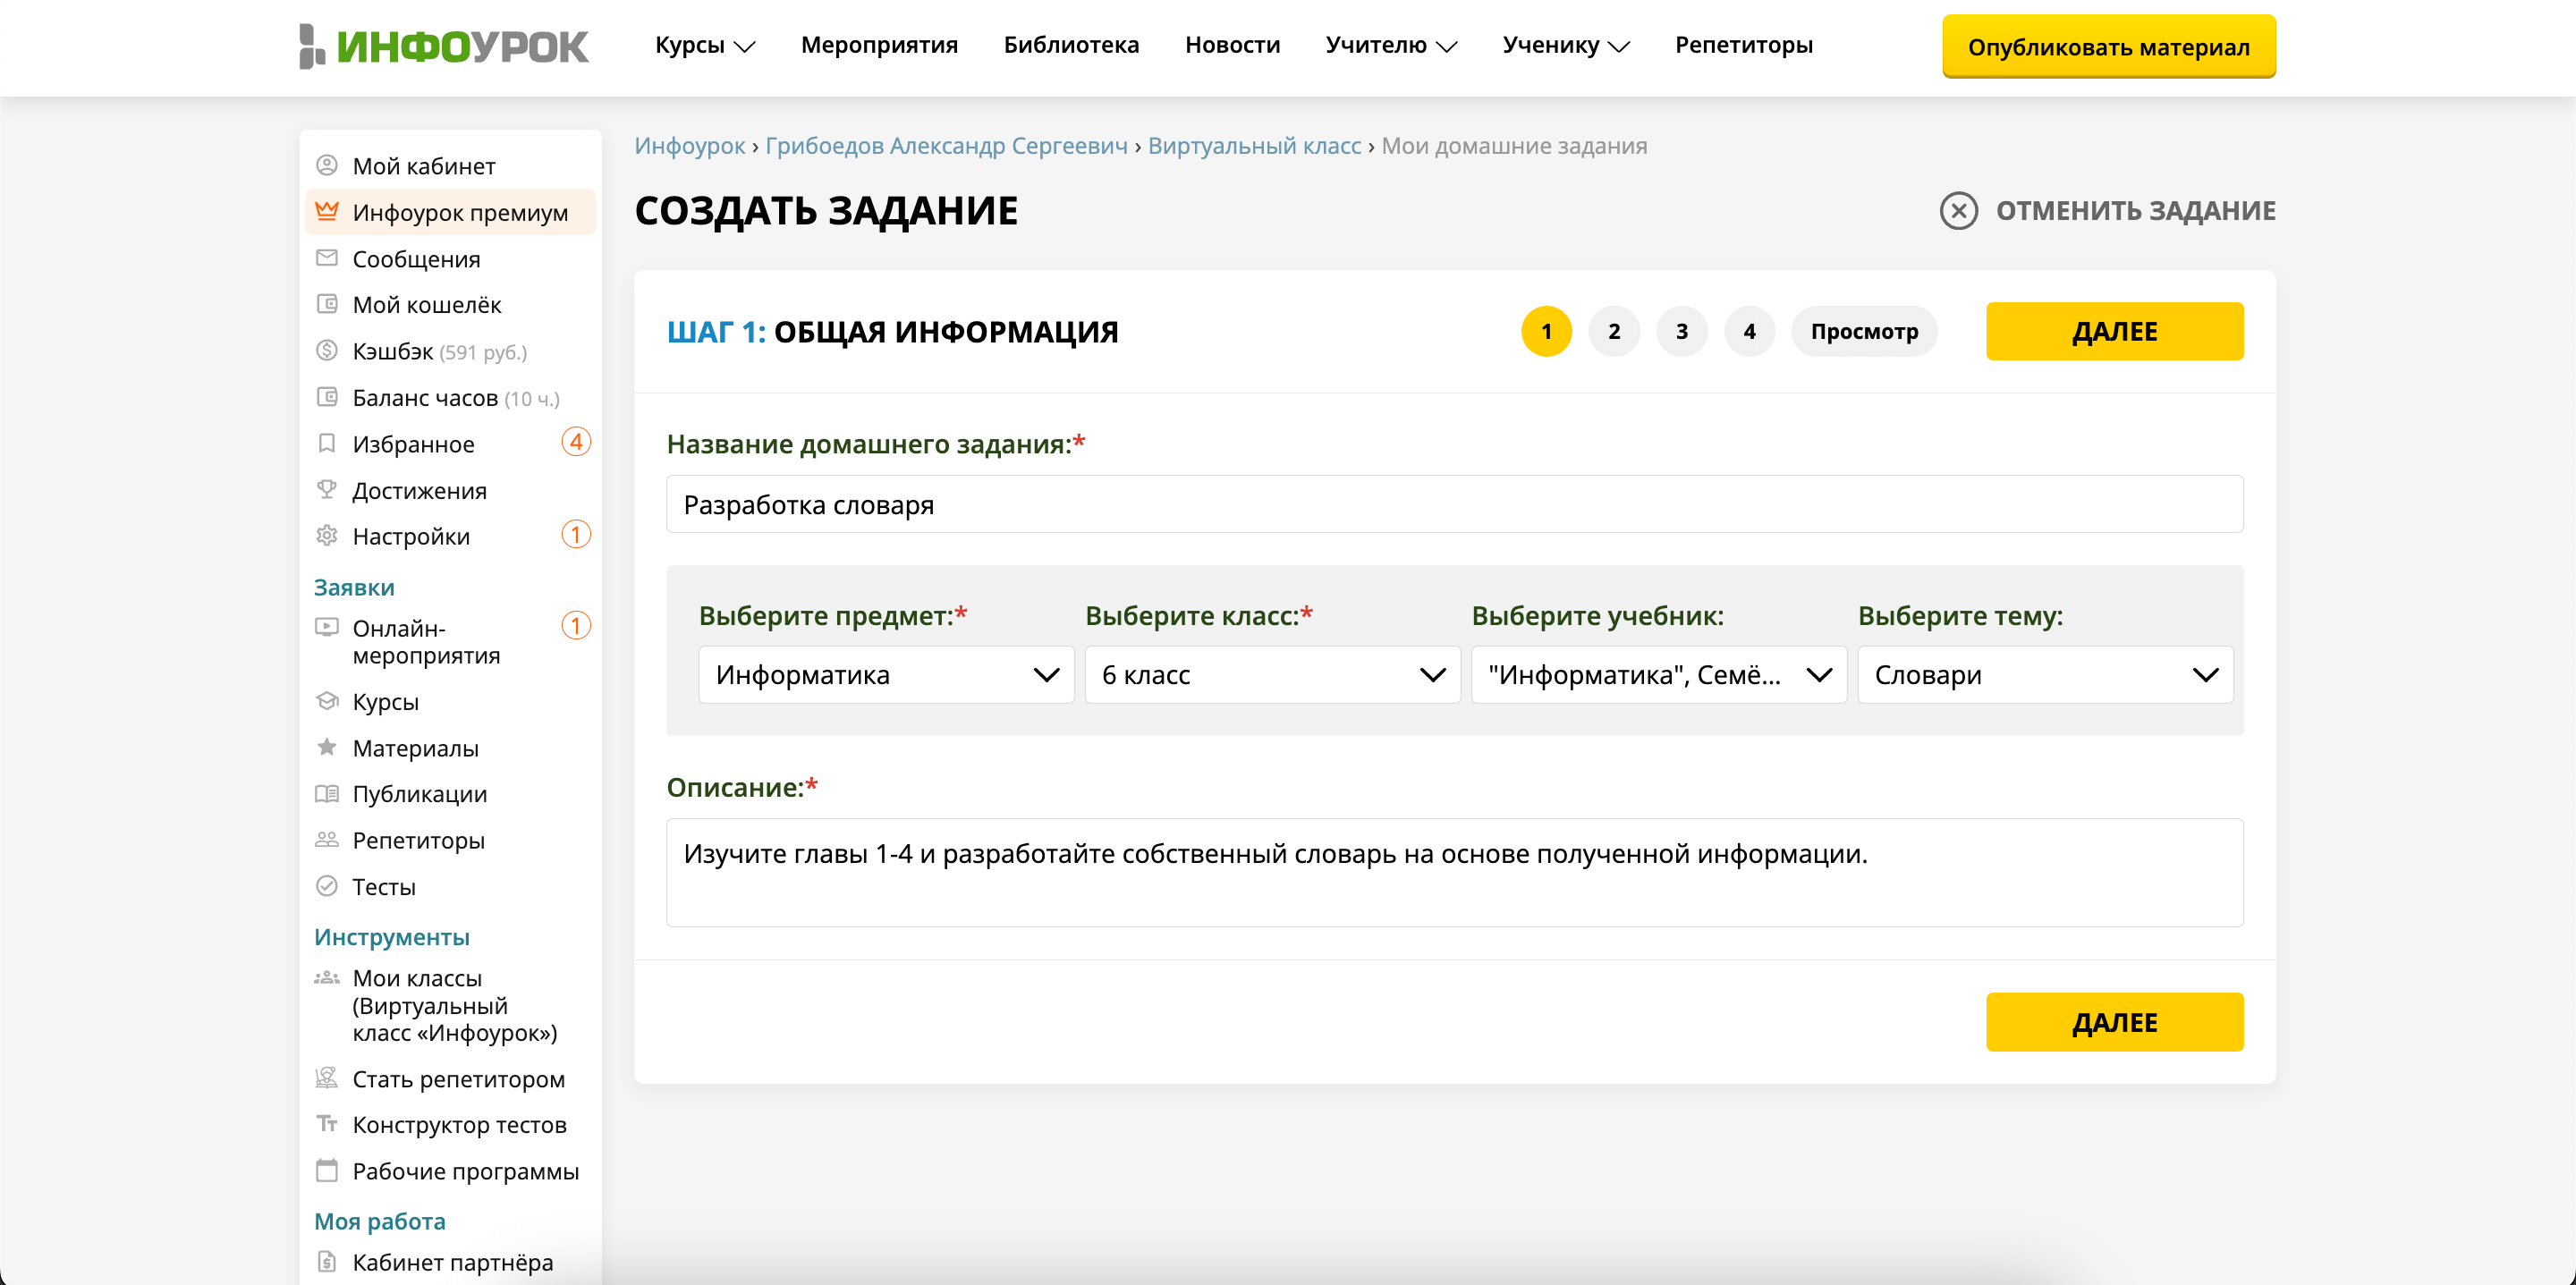Viewport: 2576px width, 1285px height.
Task: Click the Кэшбэк coin icon
Action: 327,350
